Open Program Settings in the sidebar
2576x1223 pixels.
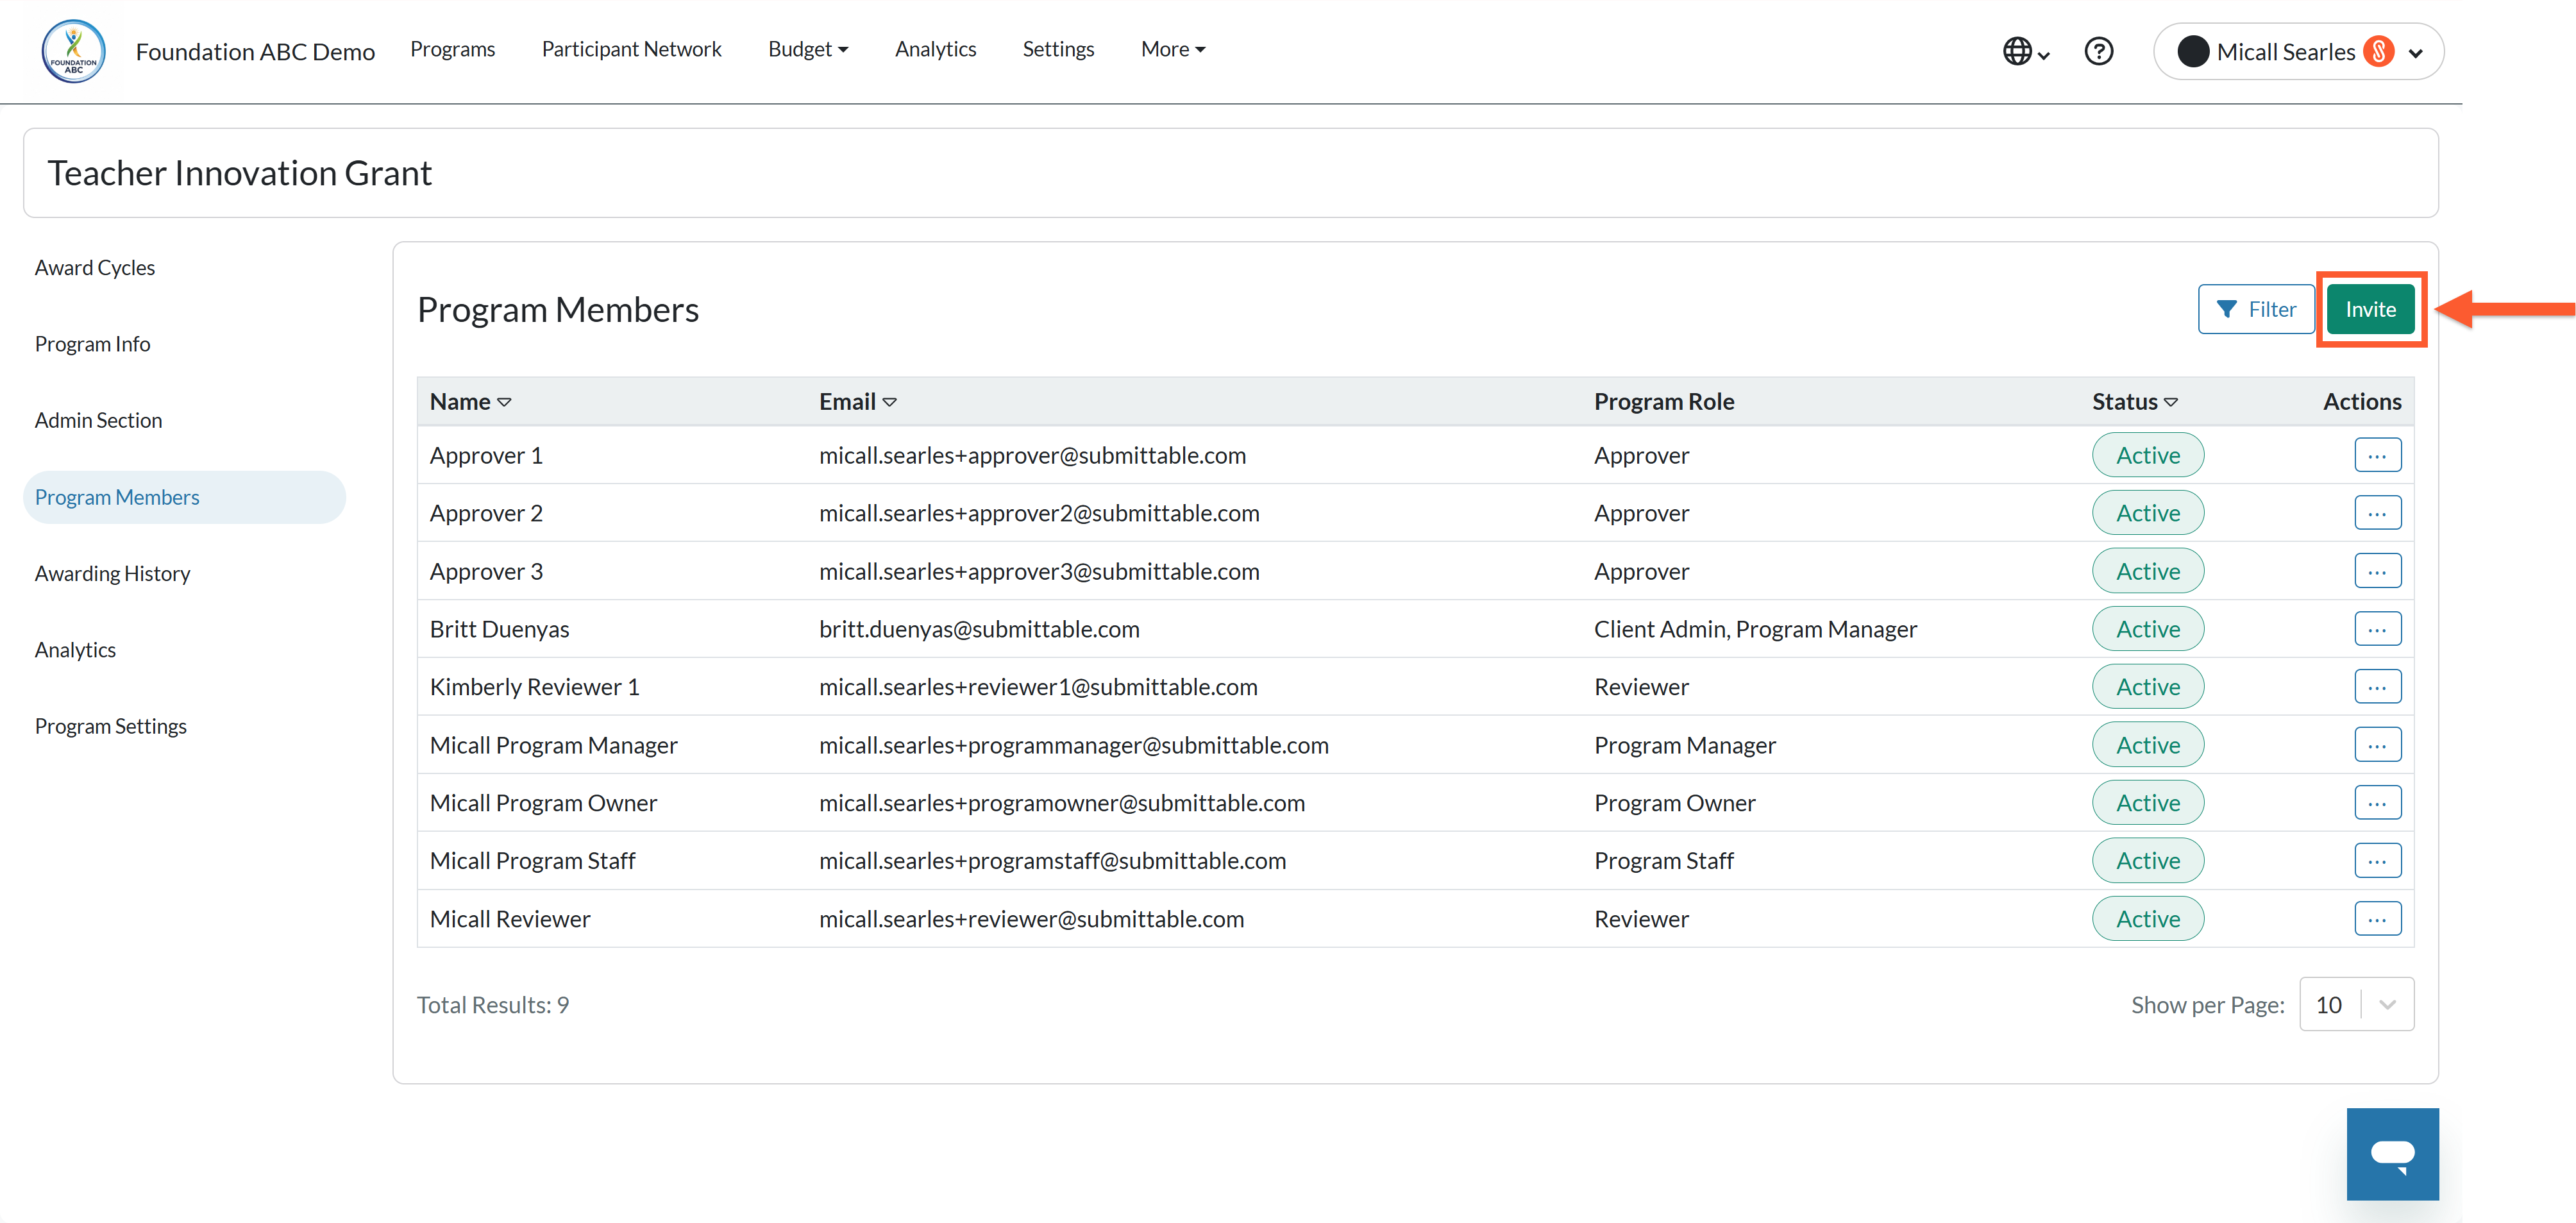click(110, 727)
